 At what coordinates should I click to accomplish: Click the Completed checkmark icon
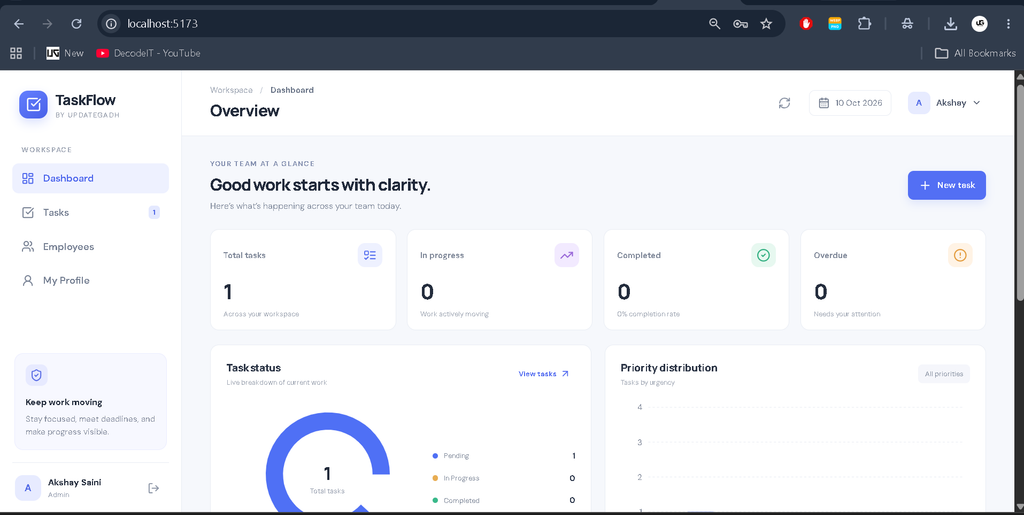click(x=763, y=255)
